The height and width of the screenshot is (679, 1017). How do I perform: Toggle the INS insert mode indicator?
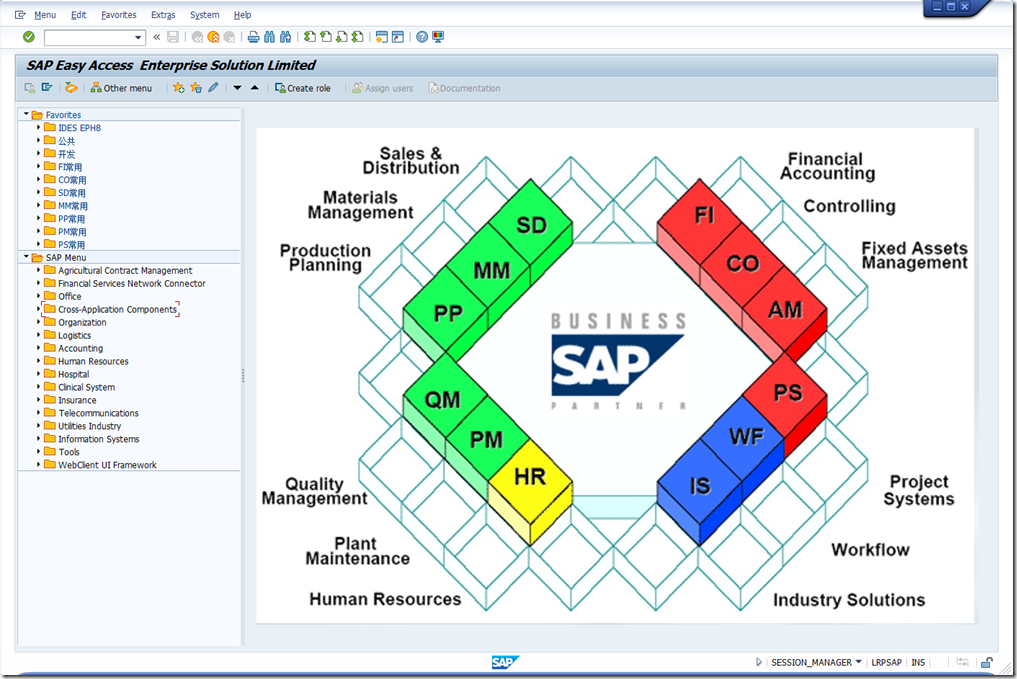pos(918,662)
